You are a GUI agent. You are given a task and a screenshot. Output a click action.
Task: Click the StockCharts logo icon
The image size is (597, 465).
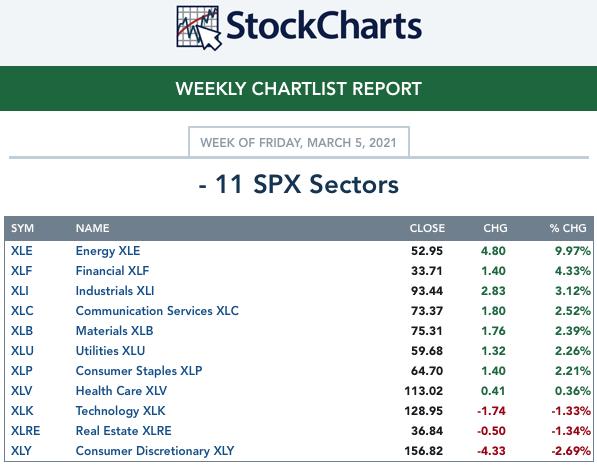pos(199,28)
